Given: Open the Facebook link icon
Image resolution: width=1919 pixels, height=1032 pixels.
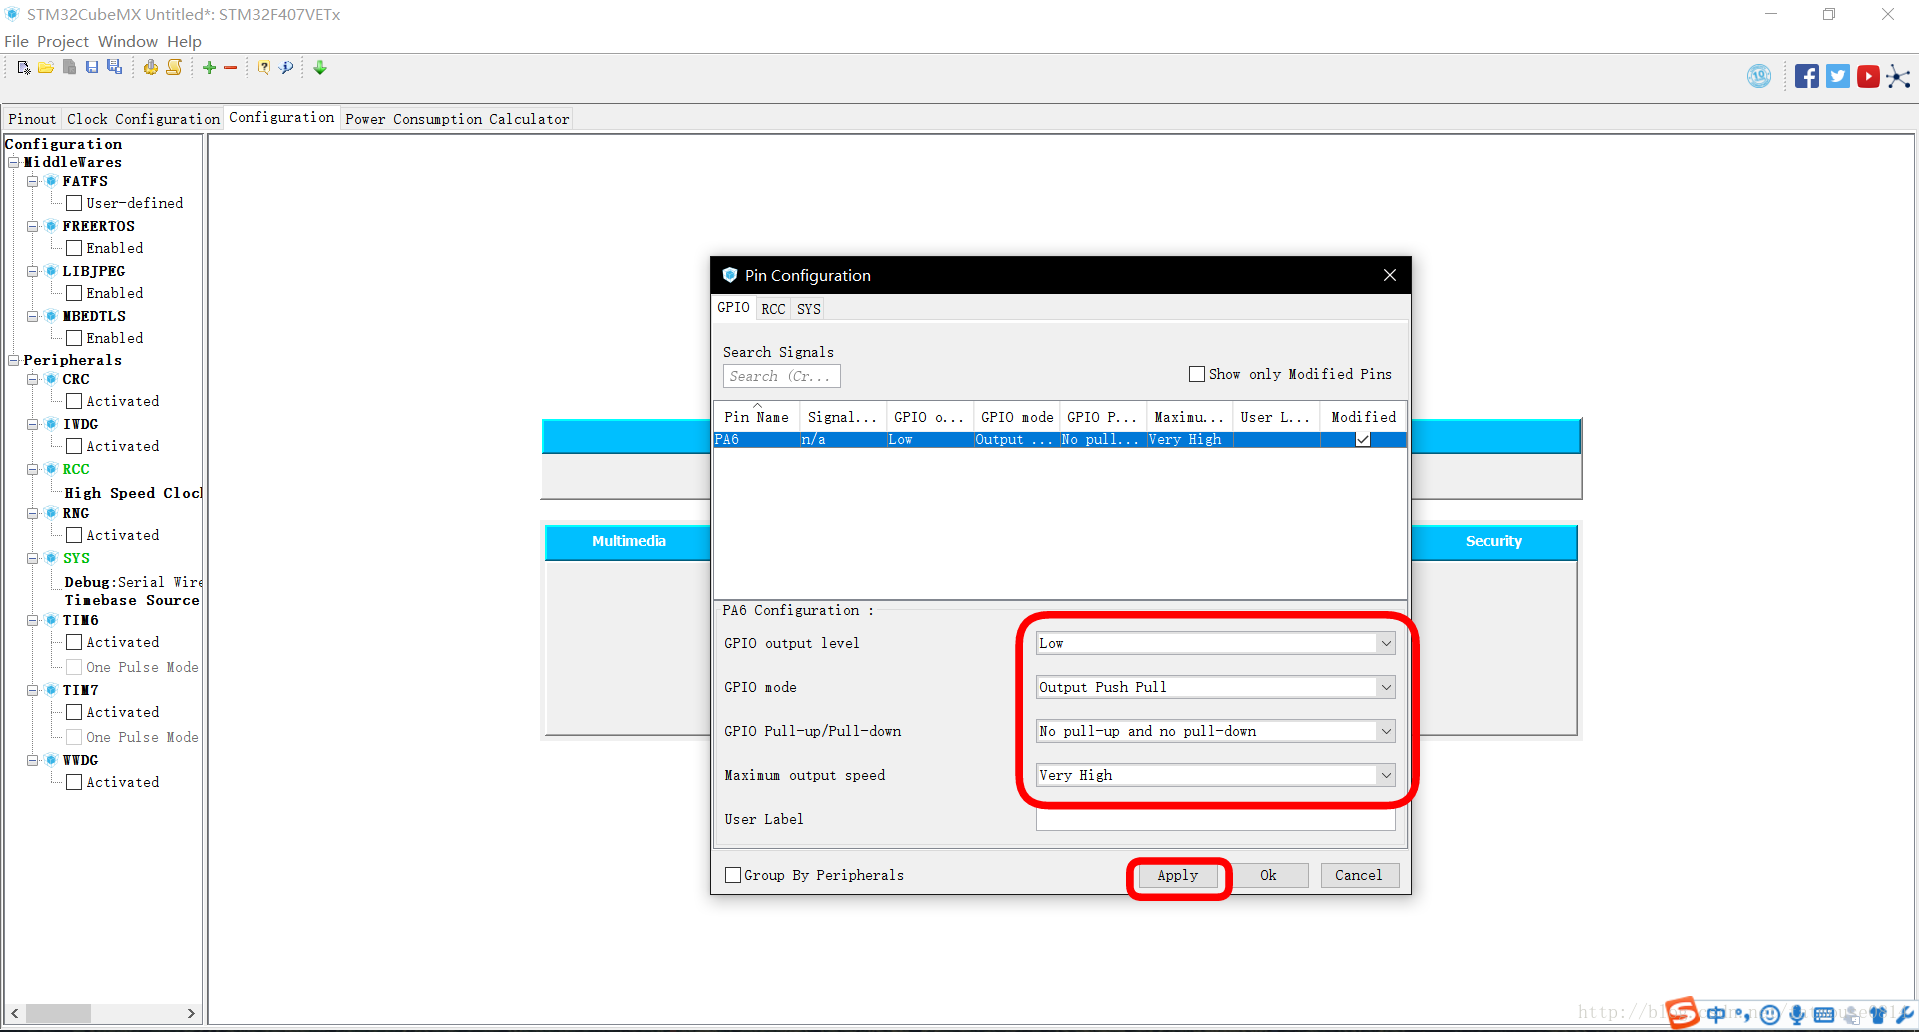Looking at the screenshot, I should coord(1807,76).
